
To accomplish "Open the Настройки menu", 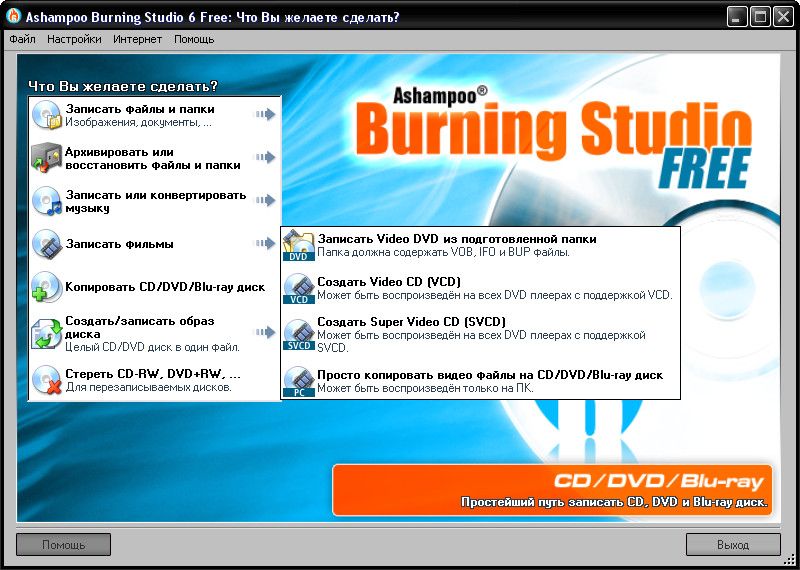I will (74, 39).
